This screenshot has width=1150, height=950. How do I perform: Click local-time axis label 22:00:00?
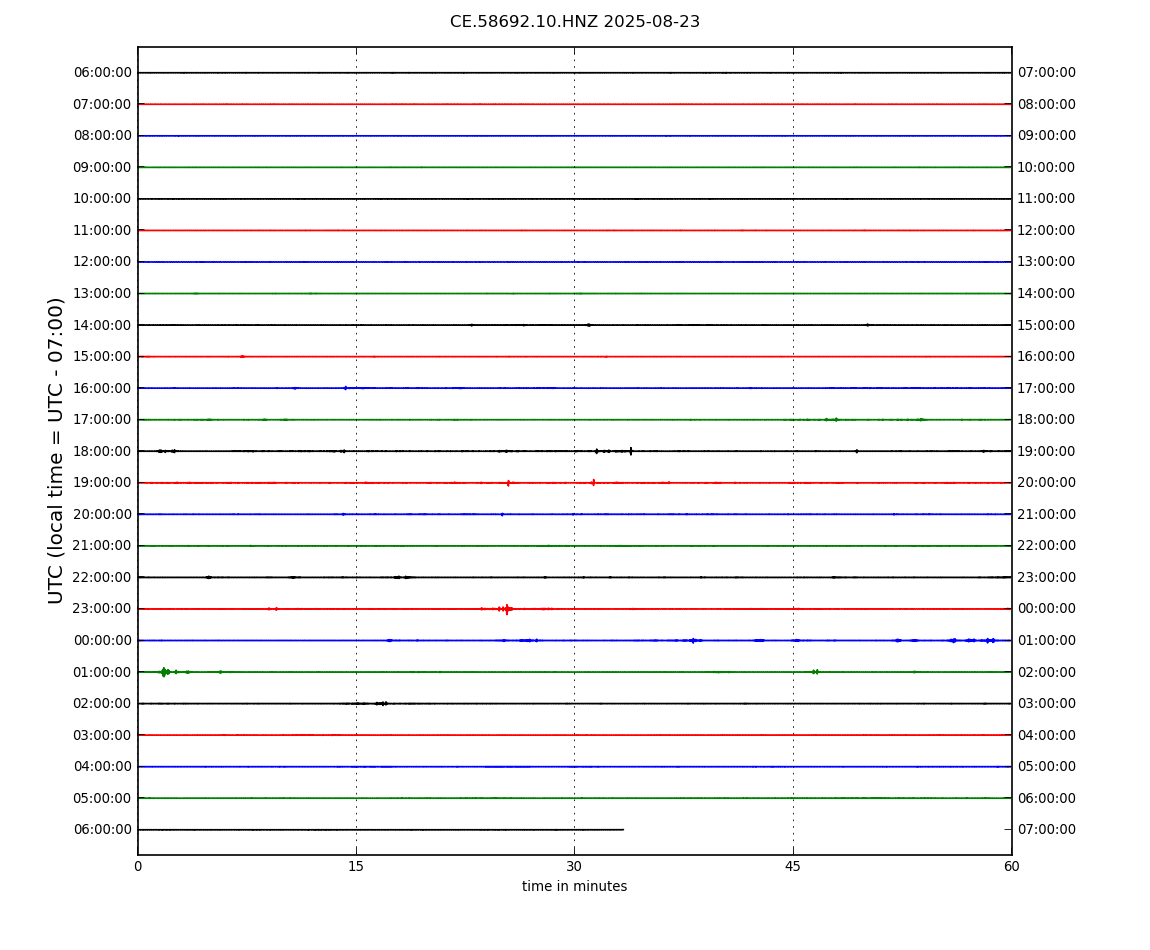(1047, 546)
